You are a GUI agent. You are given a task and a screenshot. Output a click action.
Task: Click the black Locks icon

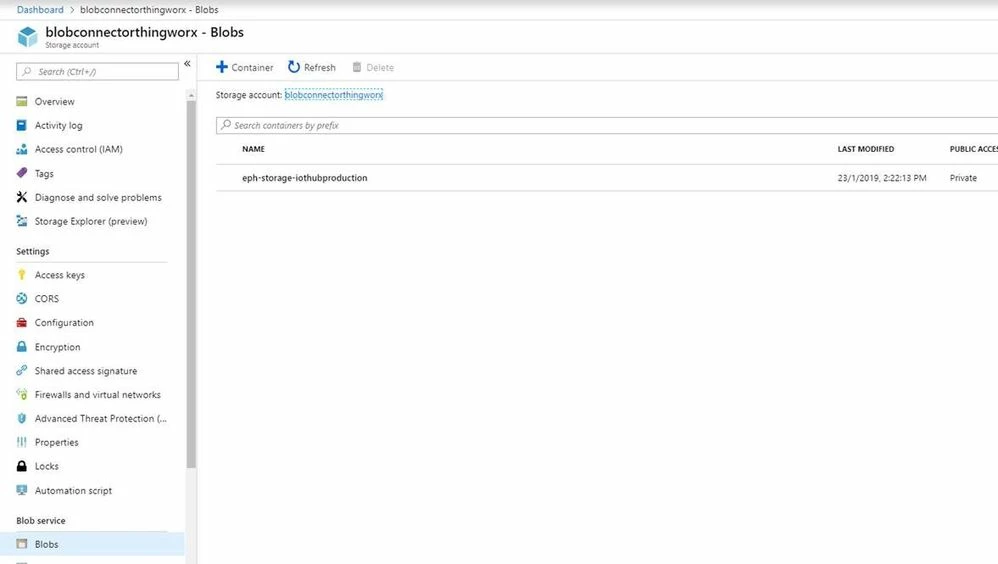click(22, 466)
